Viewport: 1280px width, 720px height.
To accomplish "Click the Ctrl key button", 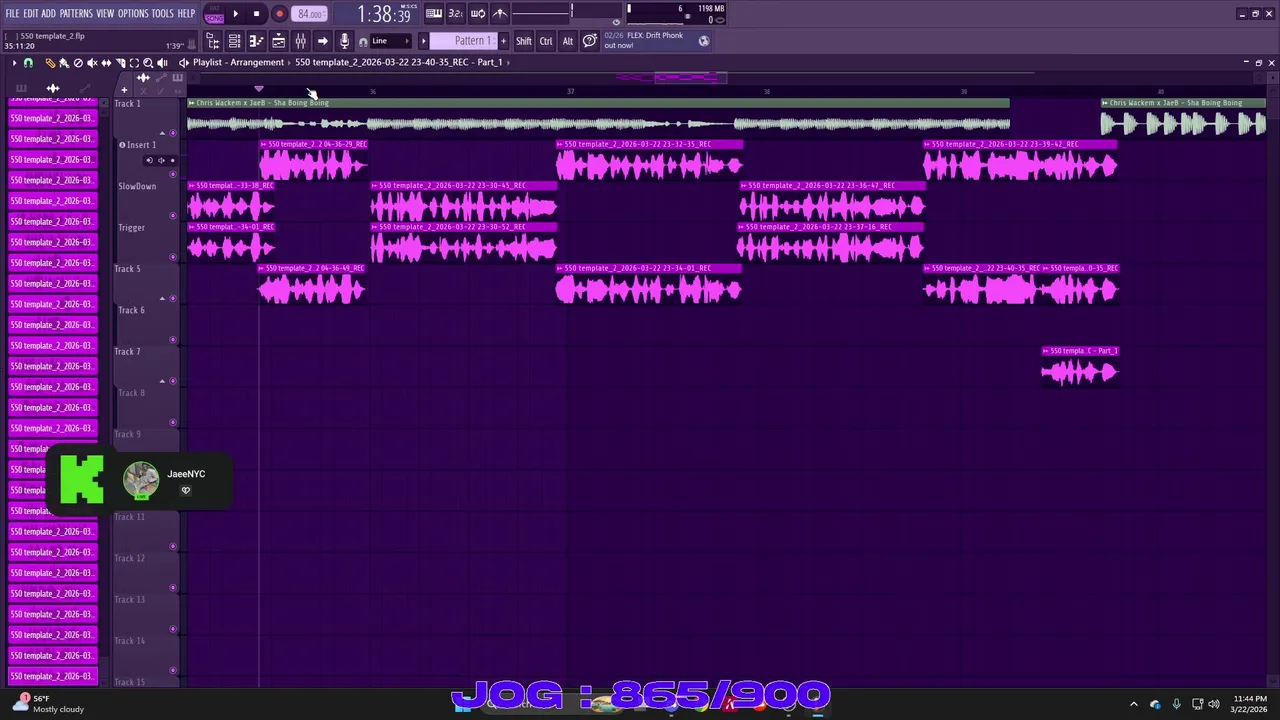I will pyautogui.click(x=546, y=41).
